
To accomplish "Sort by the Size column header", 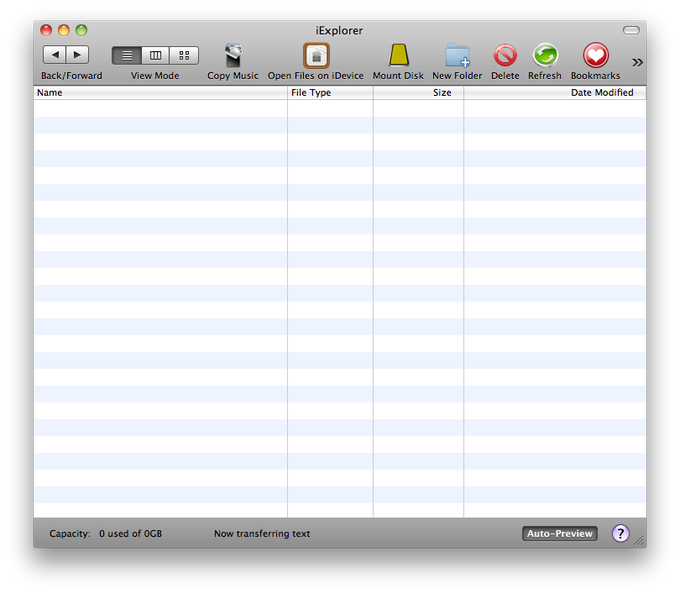I will (418, 93).
